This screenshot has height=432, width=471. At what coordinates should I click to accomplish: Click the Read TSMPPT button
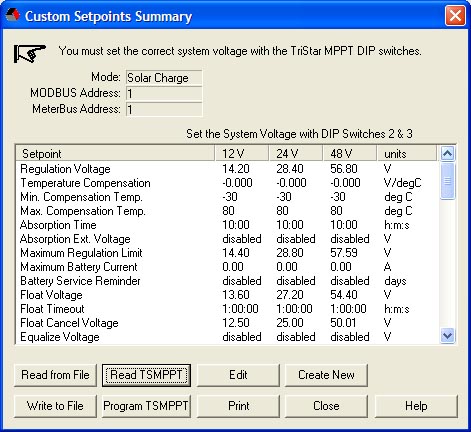pos(146,375)
